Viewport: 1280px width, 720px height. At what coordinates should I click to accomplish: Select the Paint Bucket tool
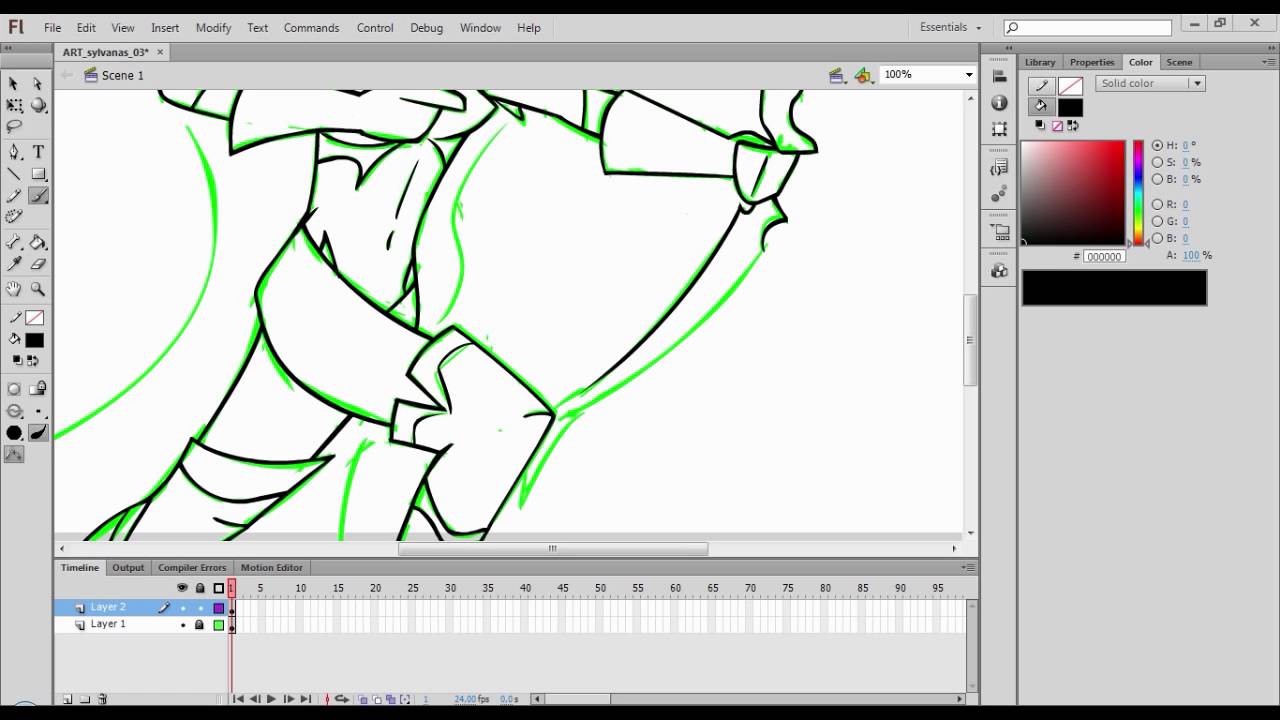tap(38, 242)
